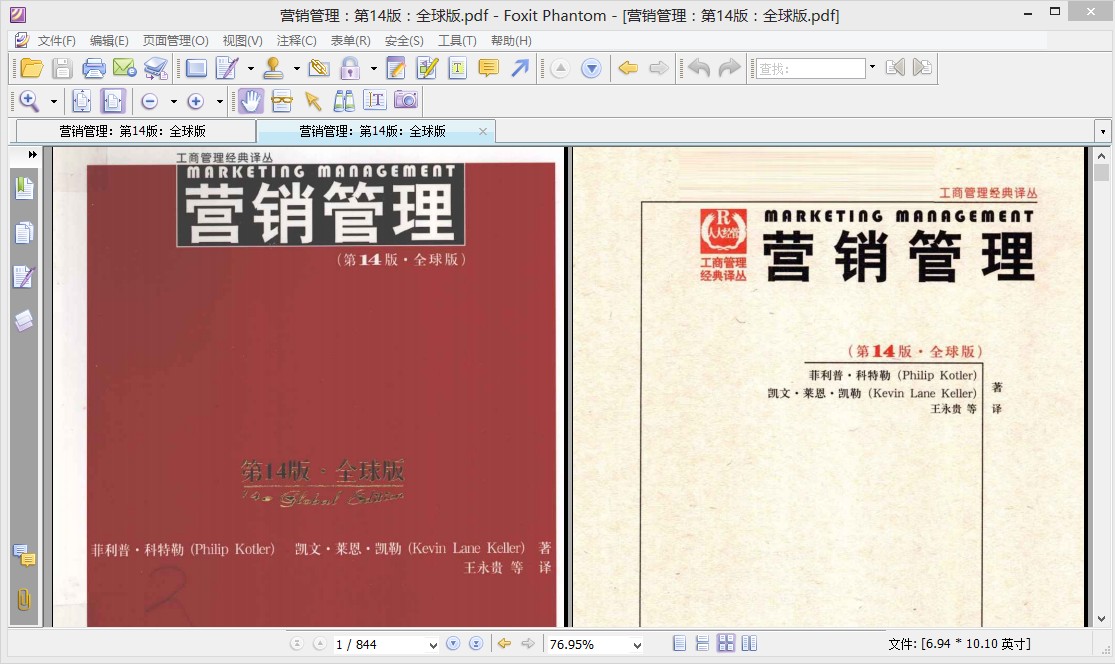
Task: Open the bookmarks panel in sidebar
Action: pos(24,188)
